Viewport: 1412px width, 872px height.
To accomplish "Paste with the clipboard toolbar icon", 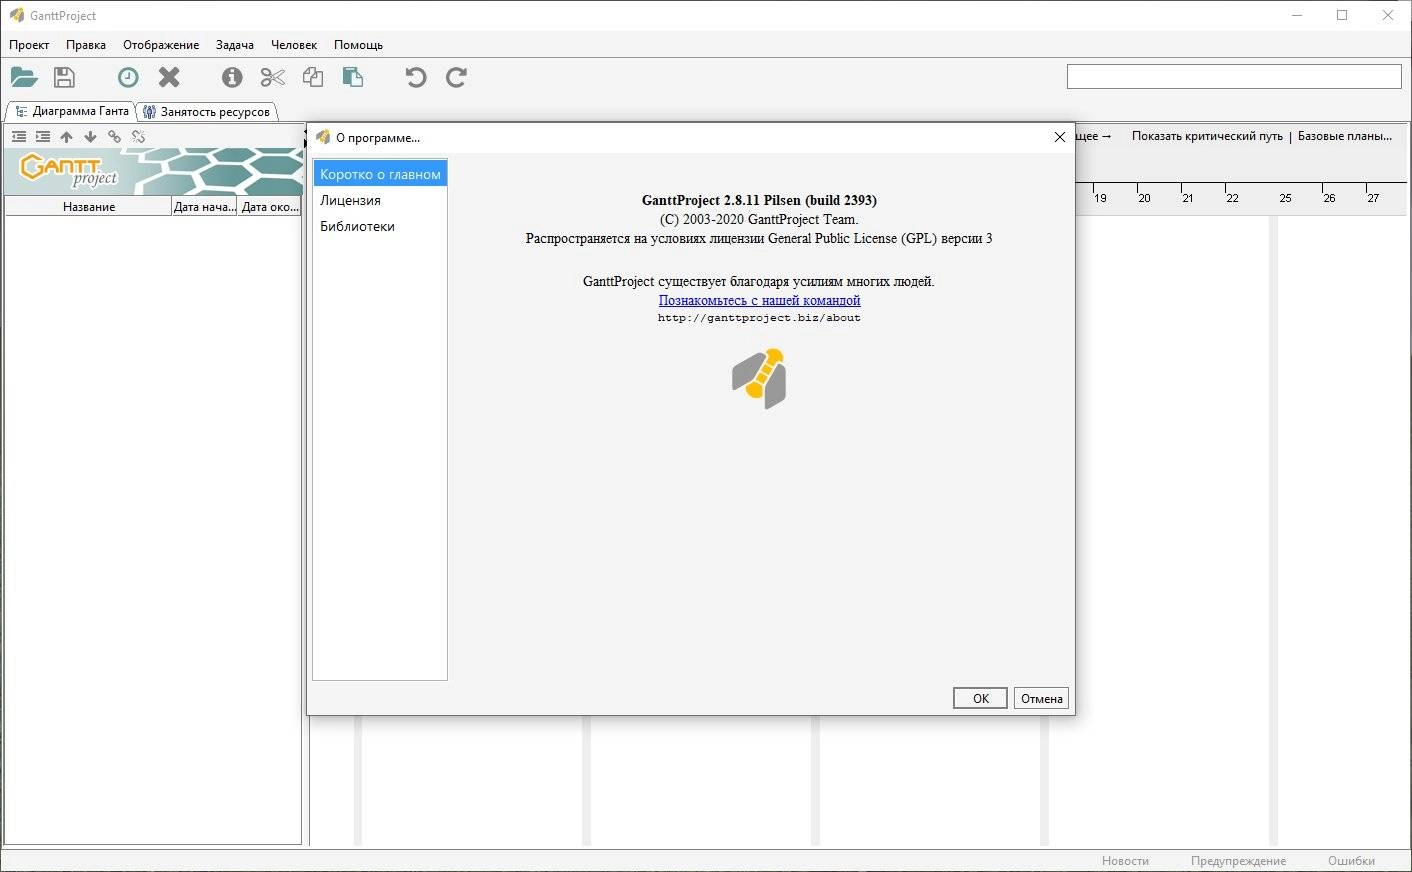I will click(352, 77).
